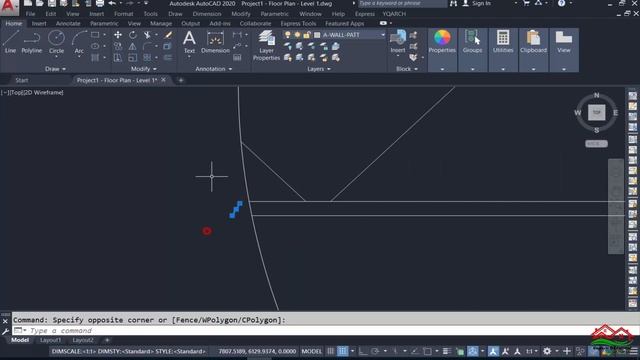Insert a Table from Annotation panel
This screenshot has height=360, width=640.
[x=237, y=58]
